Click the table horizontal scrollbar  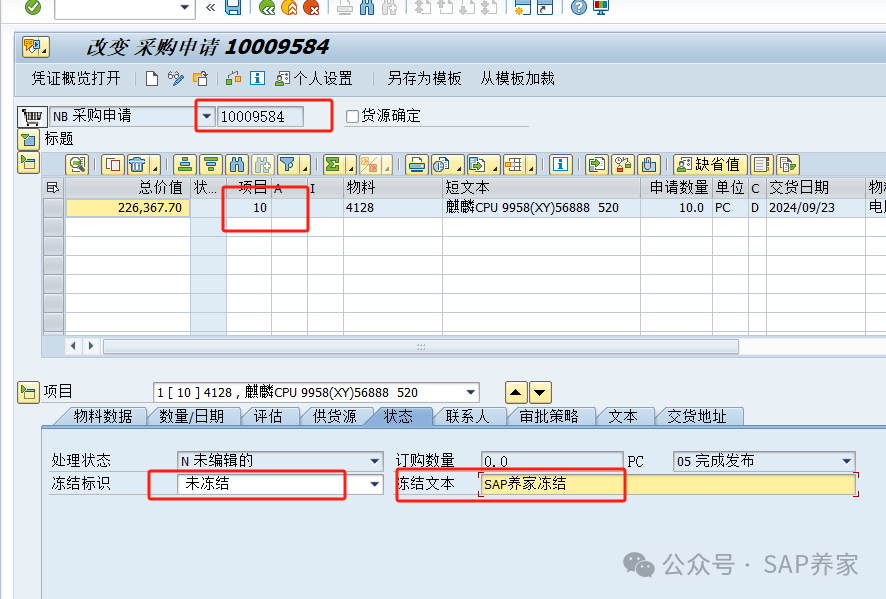(420, 346)
